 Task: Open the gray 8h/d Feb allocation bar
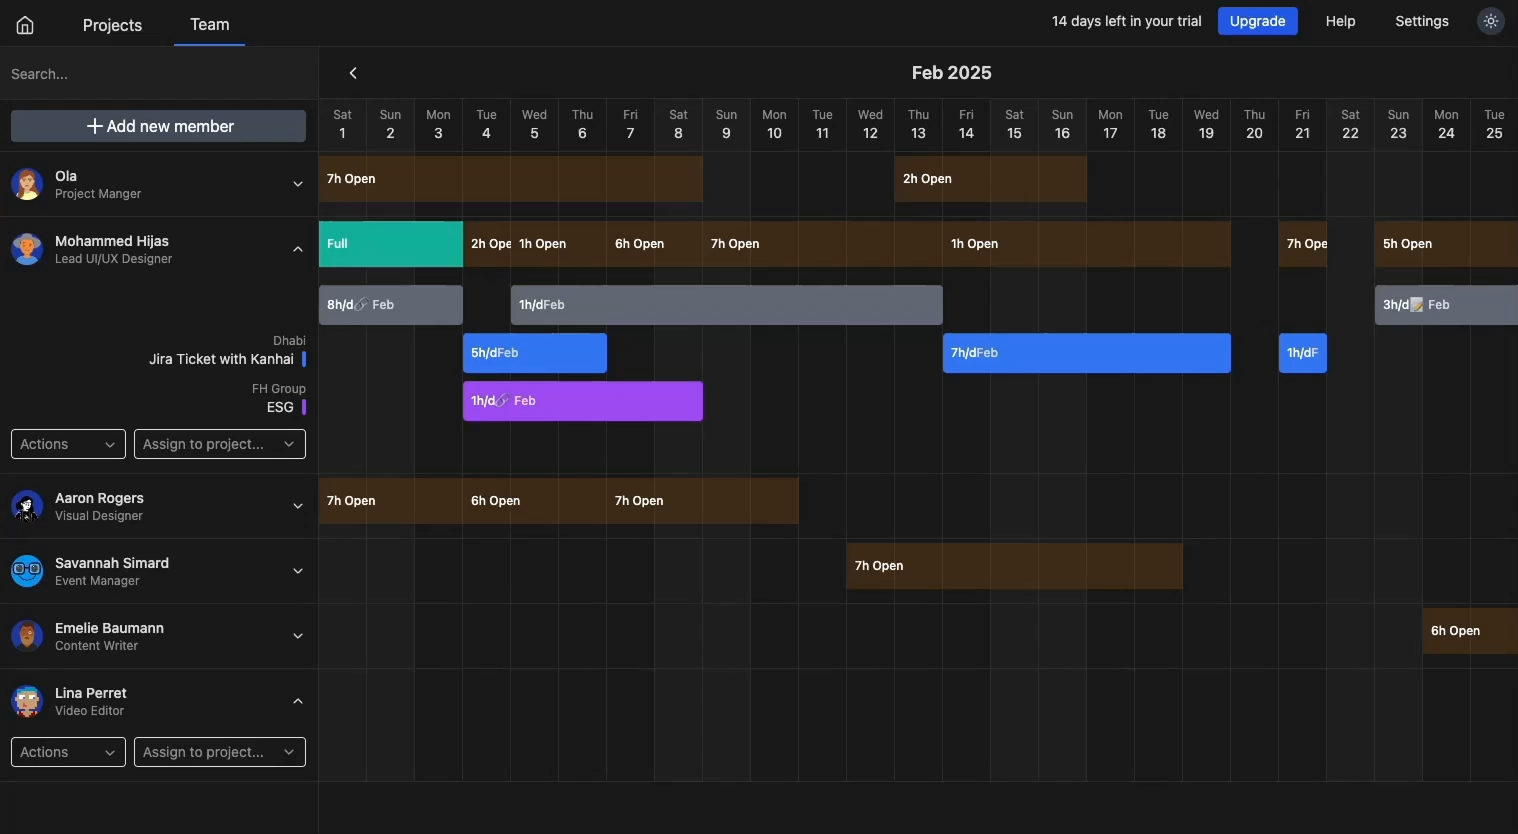point(391,305)
